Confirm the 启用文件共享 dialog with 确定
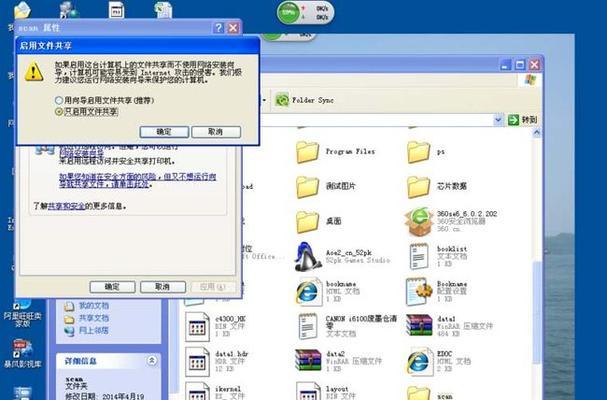 pyautogui.click(x=164, y=132)
